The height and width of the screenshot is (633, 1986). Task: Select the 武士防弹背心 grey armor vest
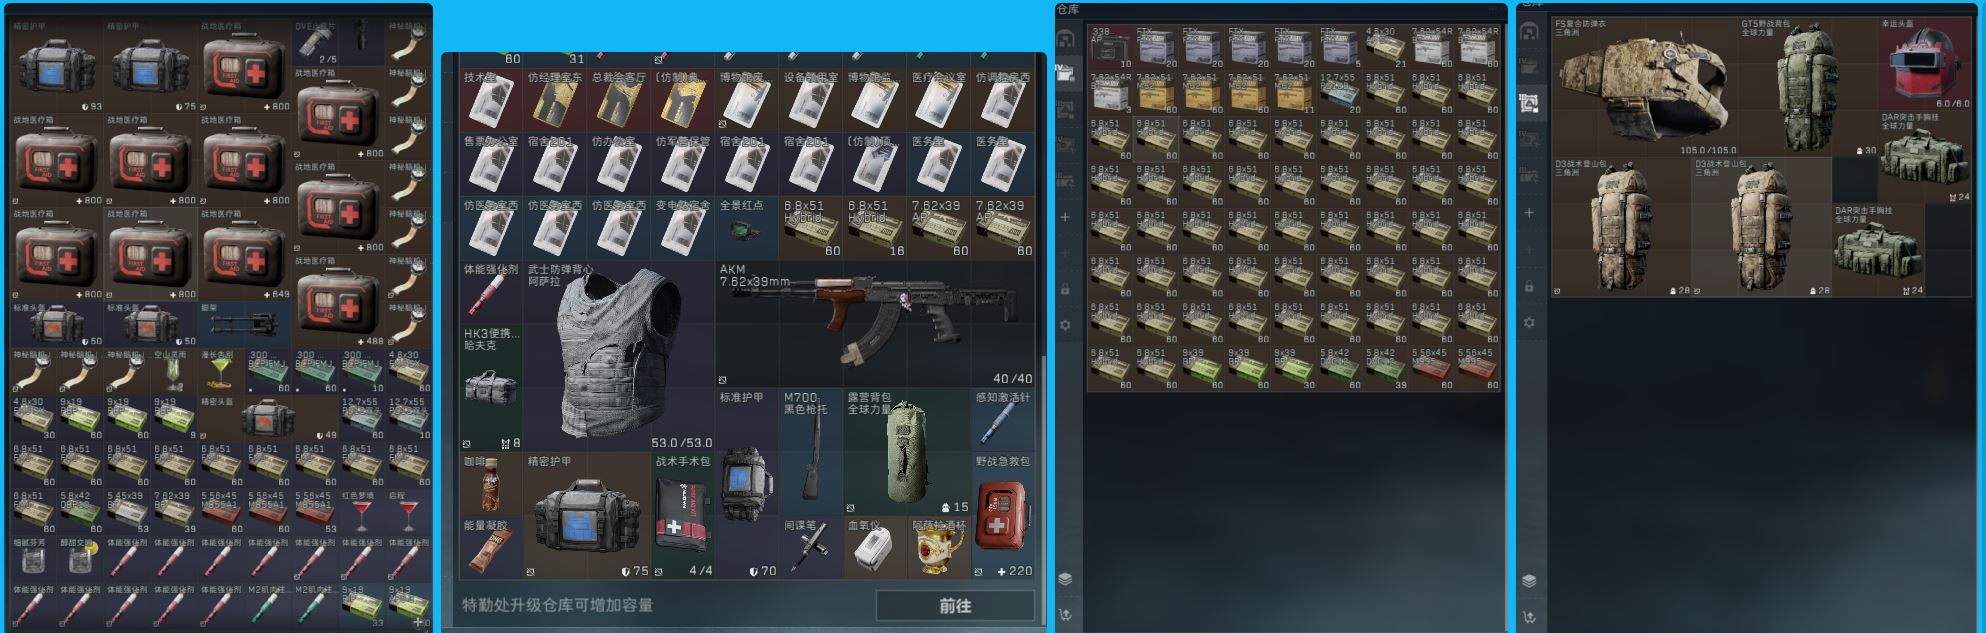620,355
